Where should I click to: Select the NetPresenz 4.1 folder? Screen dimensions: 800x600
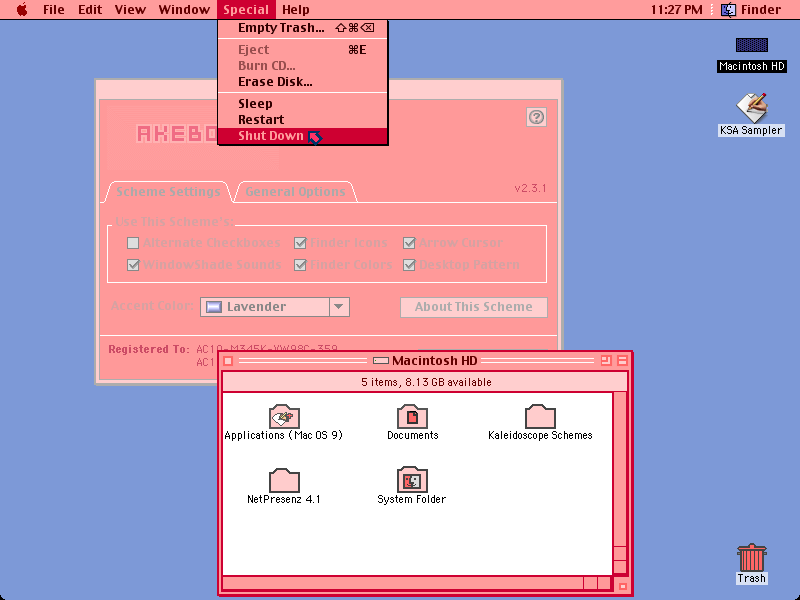(284, 480)
